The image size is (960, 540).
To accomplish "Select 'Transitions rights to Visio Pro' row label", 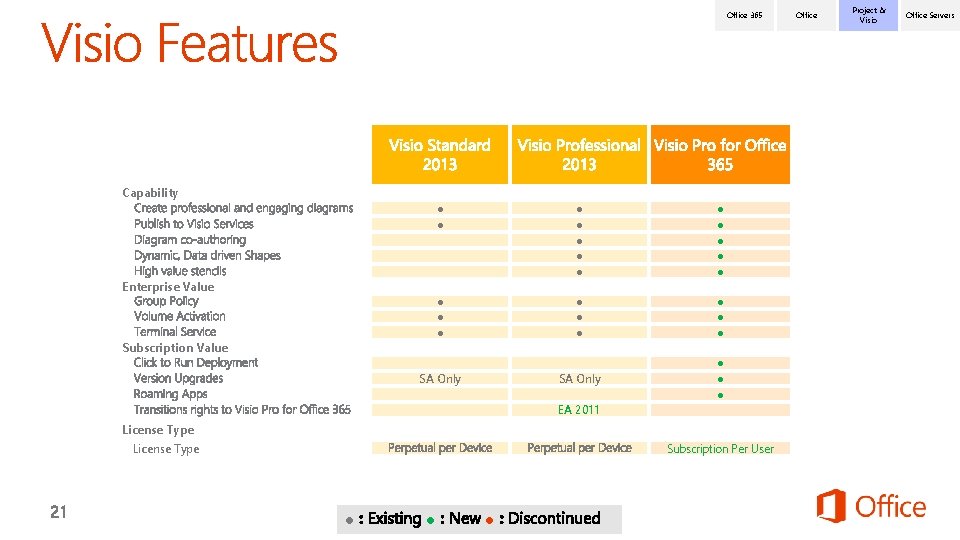I will pos(242,410).
